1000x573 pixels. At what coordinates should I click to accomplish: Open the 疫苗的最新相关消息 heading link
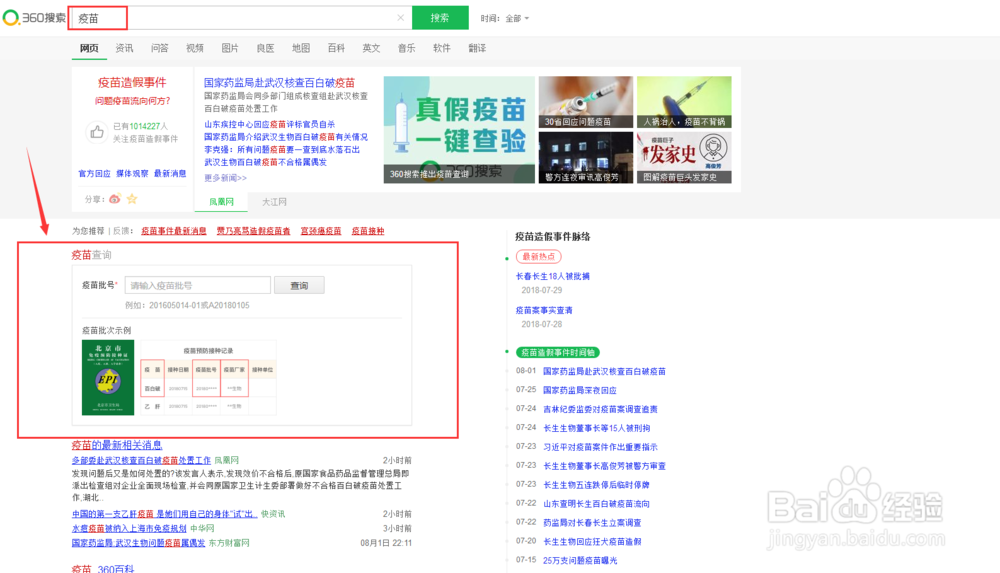coord(117,445)
